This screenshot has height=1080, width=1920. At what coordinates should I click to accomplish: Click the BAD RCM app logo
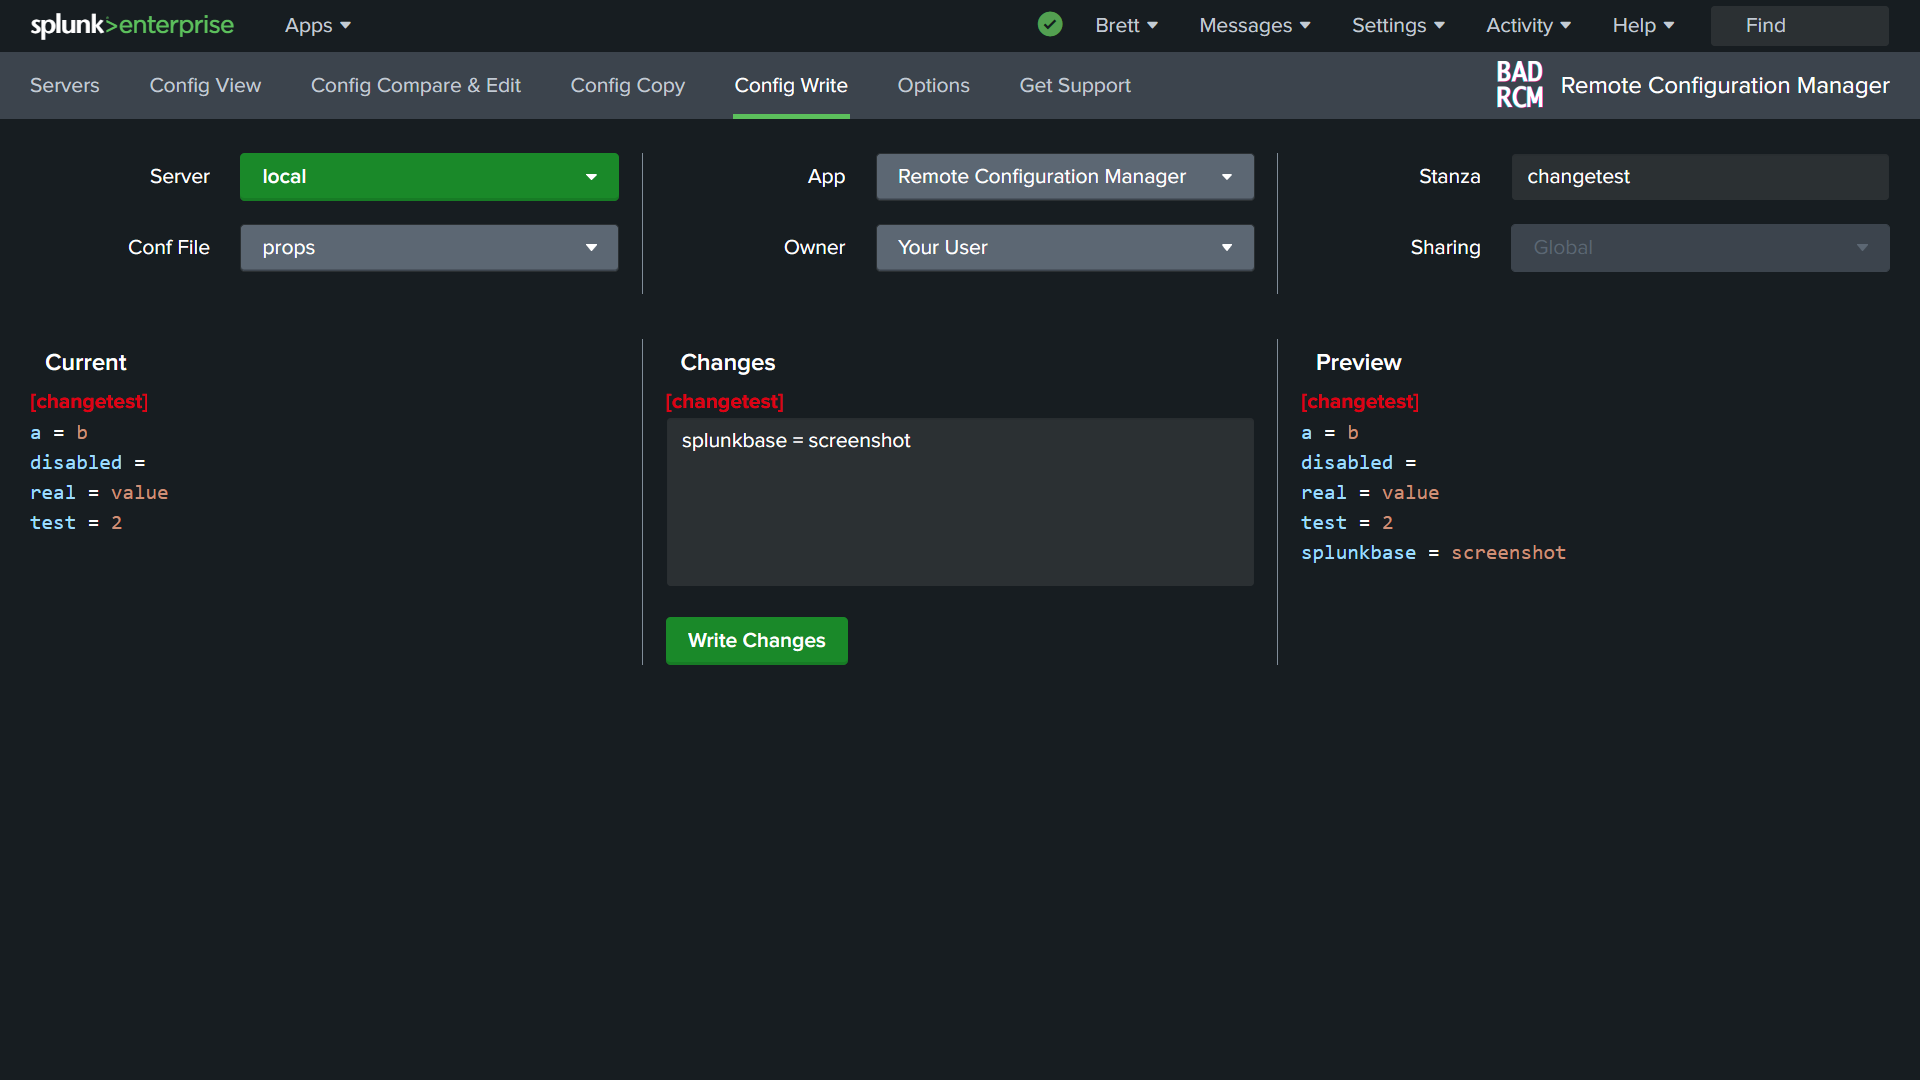point(1519,85)
